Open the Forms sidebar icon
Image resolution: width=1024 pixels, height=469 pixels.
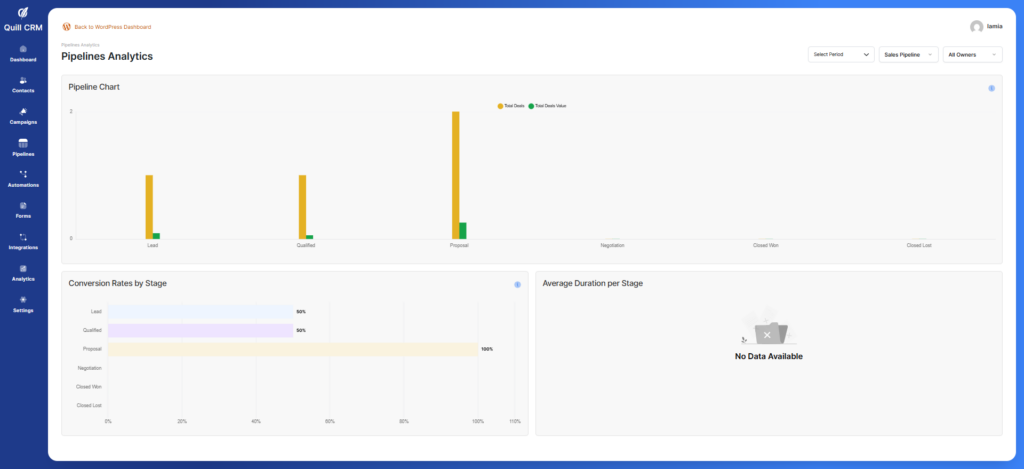[23, 205]
